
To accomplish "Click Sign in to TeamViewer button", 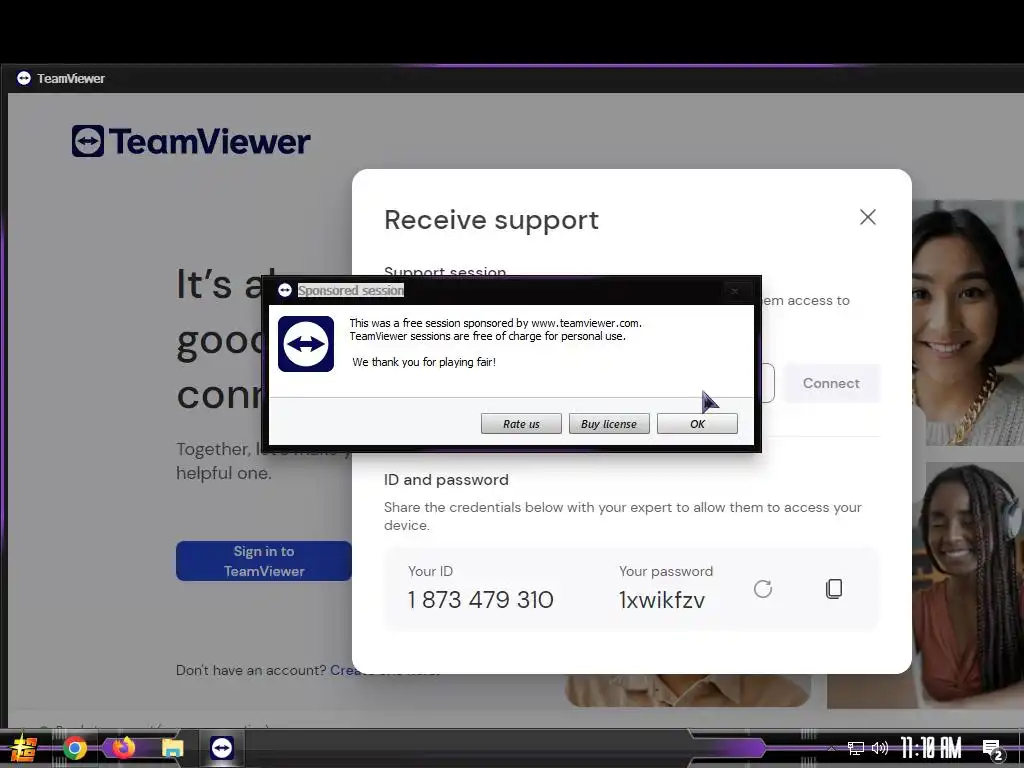I will [x=264, y=561].
